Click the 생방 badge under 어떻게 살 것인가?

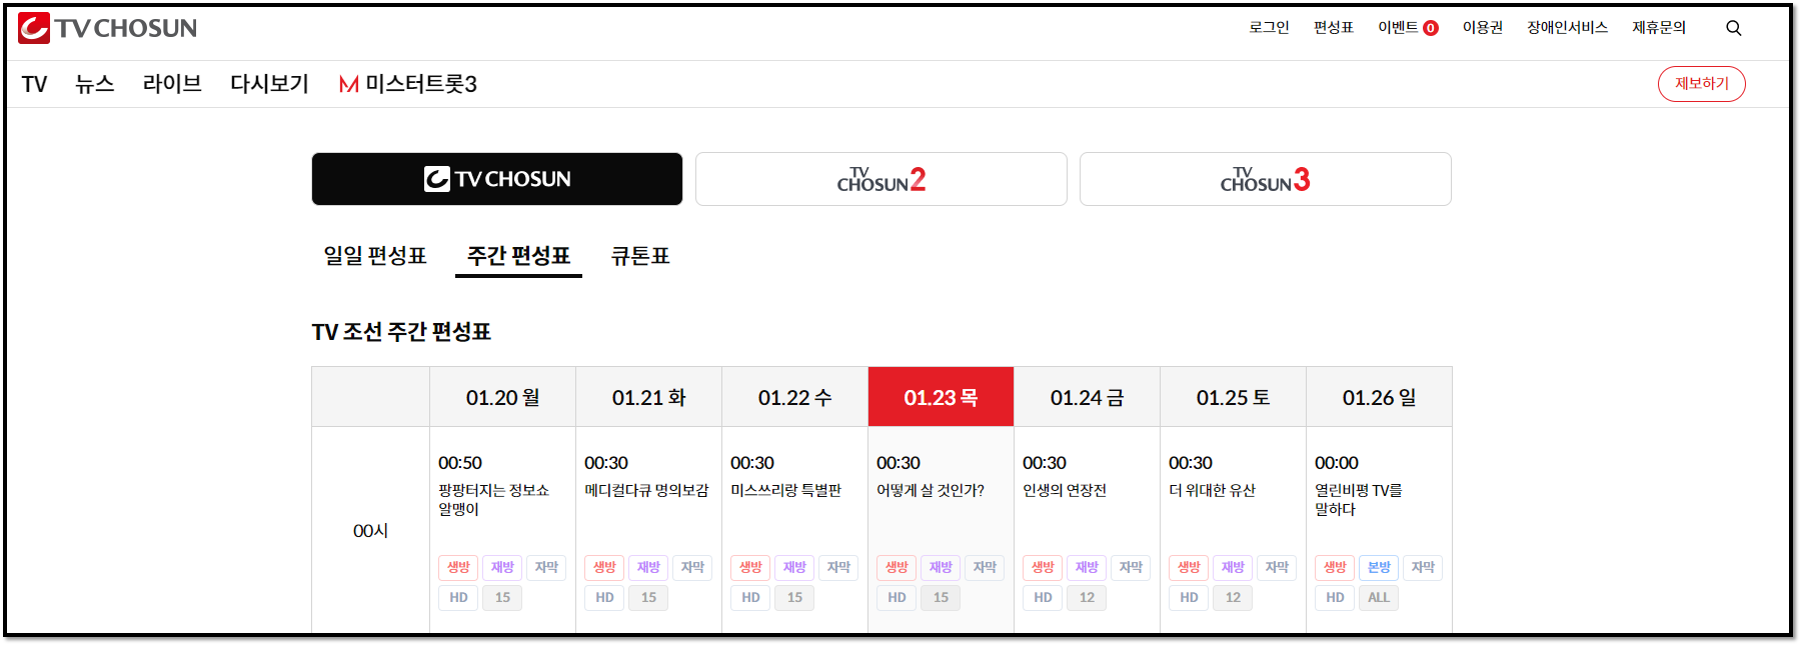[896, 567]
